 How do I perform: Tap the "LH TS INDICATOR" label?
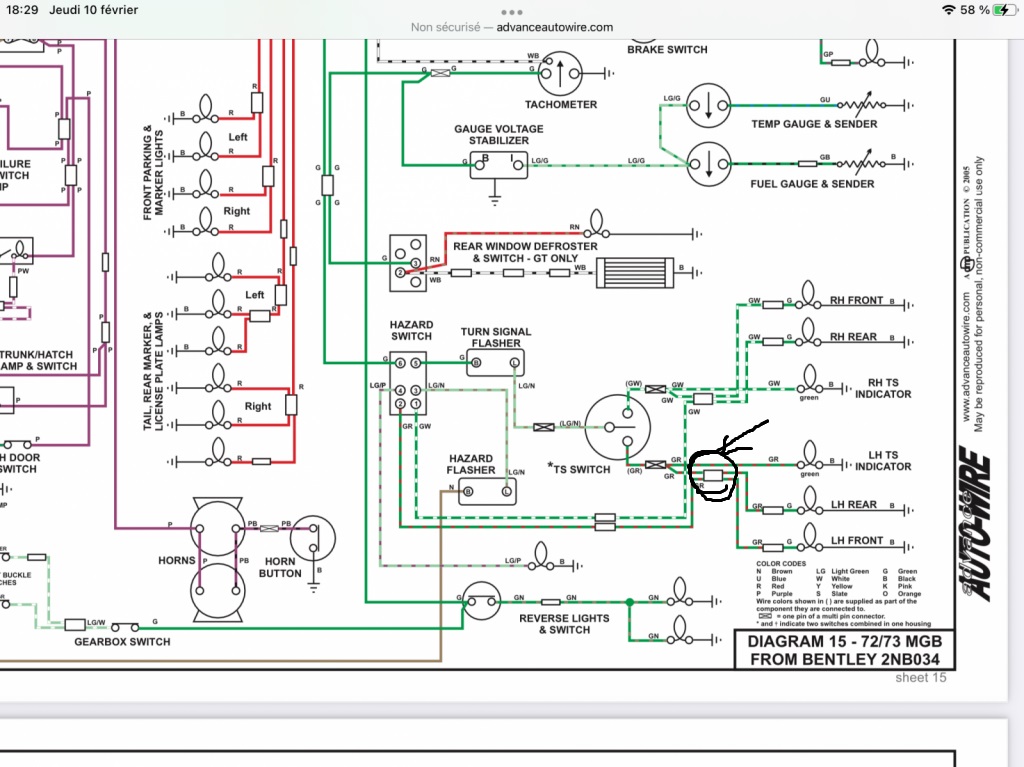[x=883, y=461]
